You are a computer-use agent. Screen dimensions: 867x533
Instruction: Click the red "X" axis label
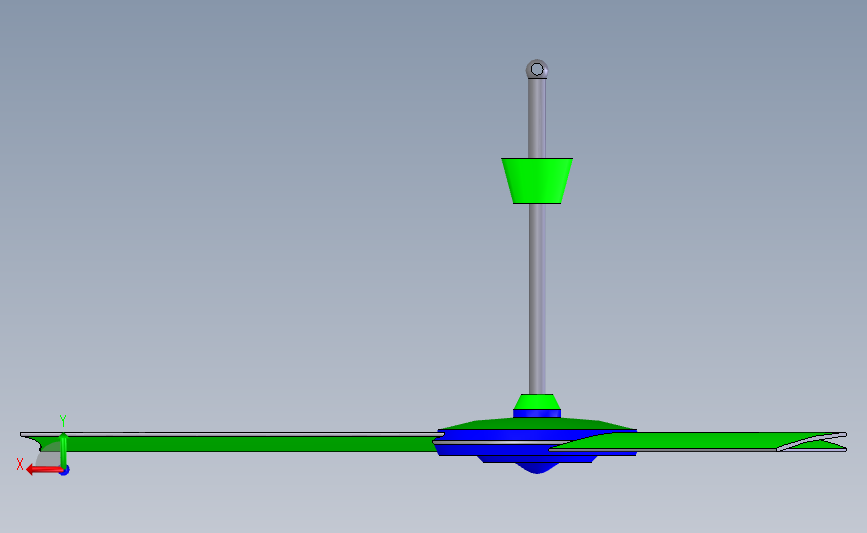[x=20, y=464]
